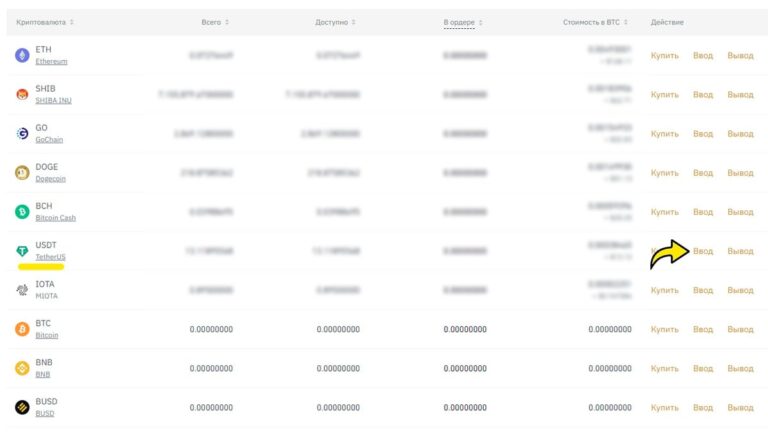
Task: Click the BTC row Стоимость в BTC value
Action: click(x=610, y=329)
